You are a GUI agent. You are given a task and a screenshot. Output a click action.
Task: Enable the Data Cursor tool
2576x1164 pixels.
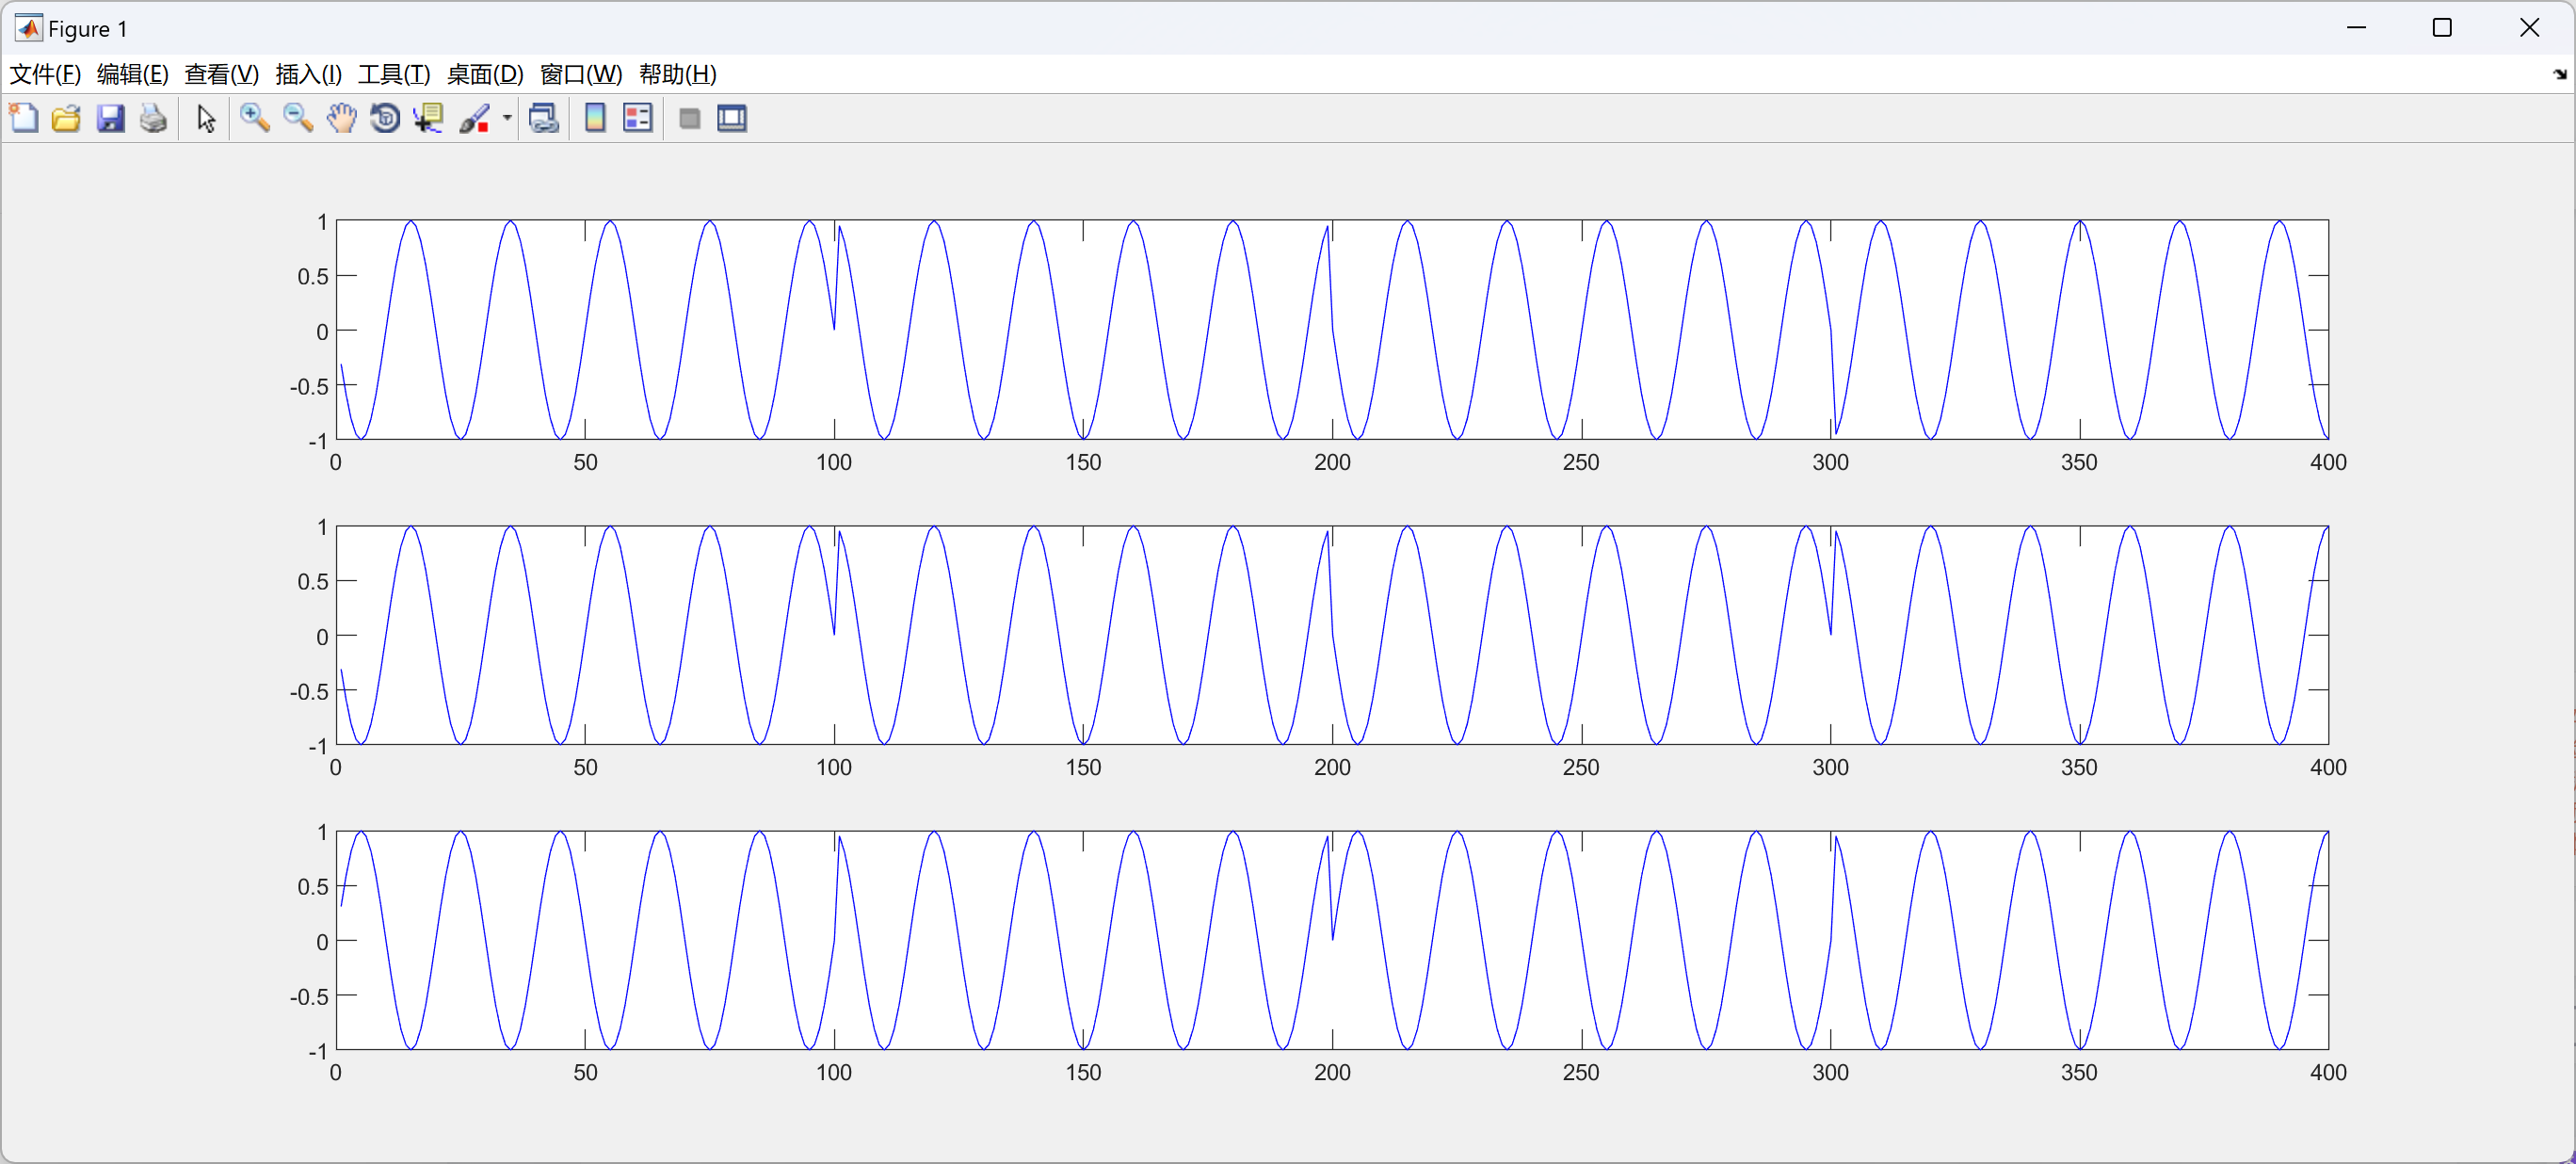pyautogui.click(x=429, y=118)
